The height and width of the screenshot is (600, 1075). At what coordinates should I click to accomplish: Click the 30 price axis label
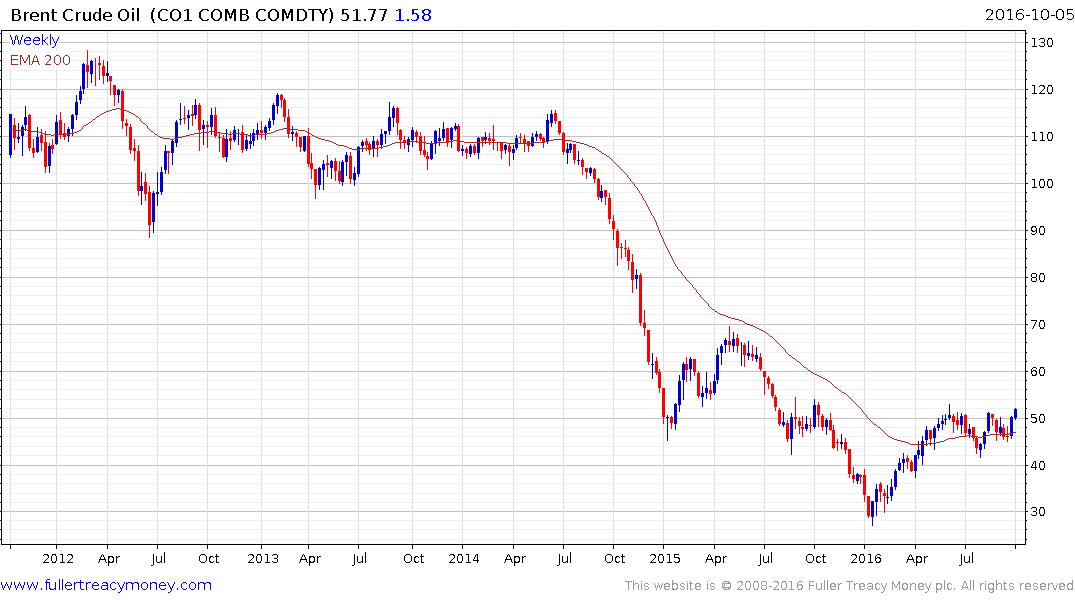pos(1039,512)
